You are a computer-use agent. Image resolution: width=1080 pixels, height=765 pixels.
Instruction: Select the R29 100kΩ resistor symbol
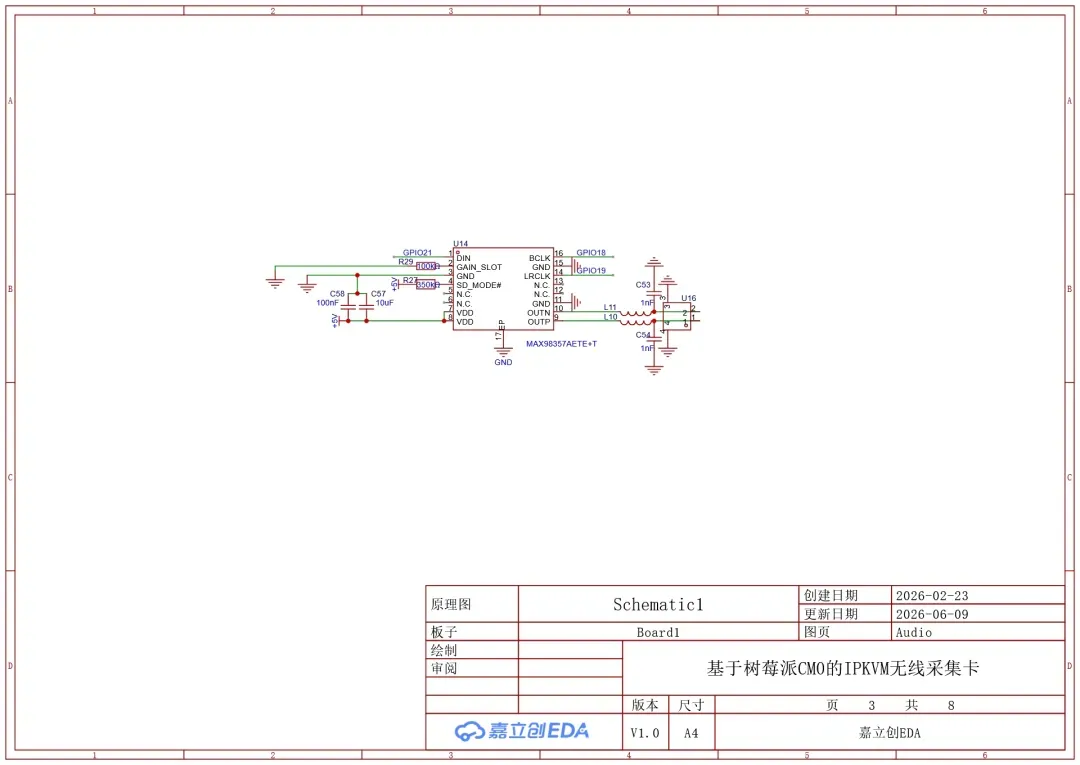pyautogui.click(x=427, y=266)
